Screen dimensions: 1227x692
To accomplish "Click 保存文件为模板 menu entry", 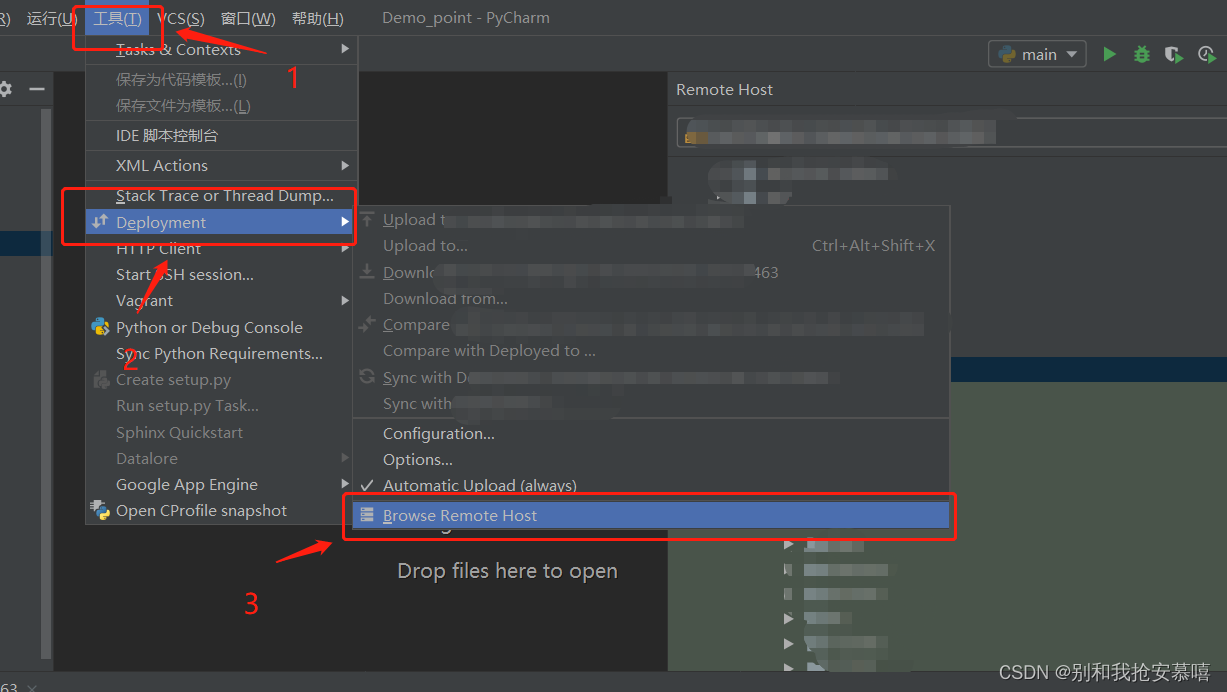I will click(221, 105).
